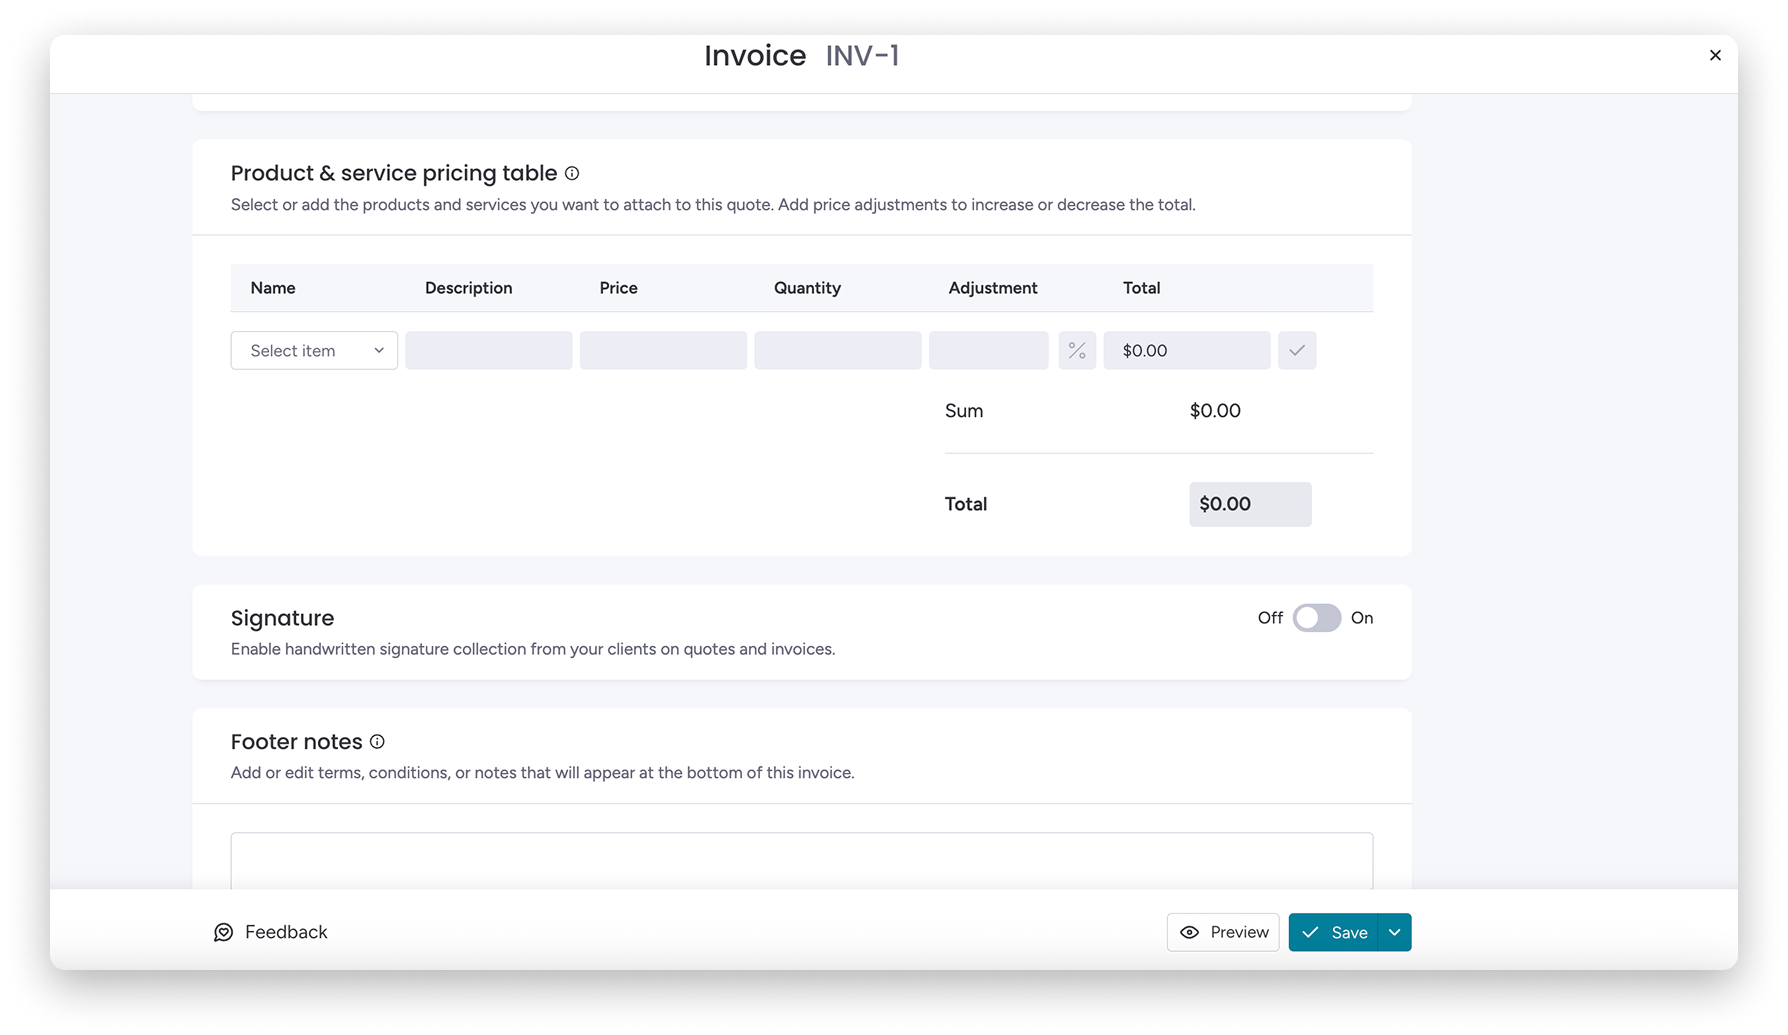Image resolution: width=1788 pixels, height=1035 pixels.
Task: Toggle the Signature switch on
Action: click(1316, 618)
